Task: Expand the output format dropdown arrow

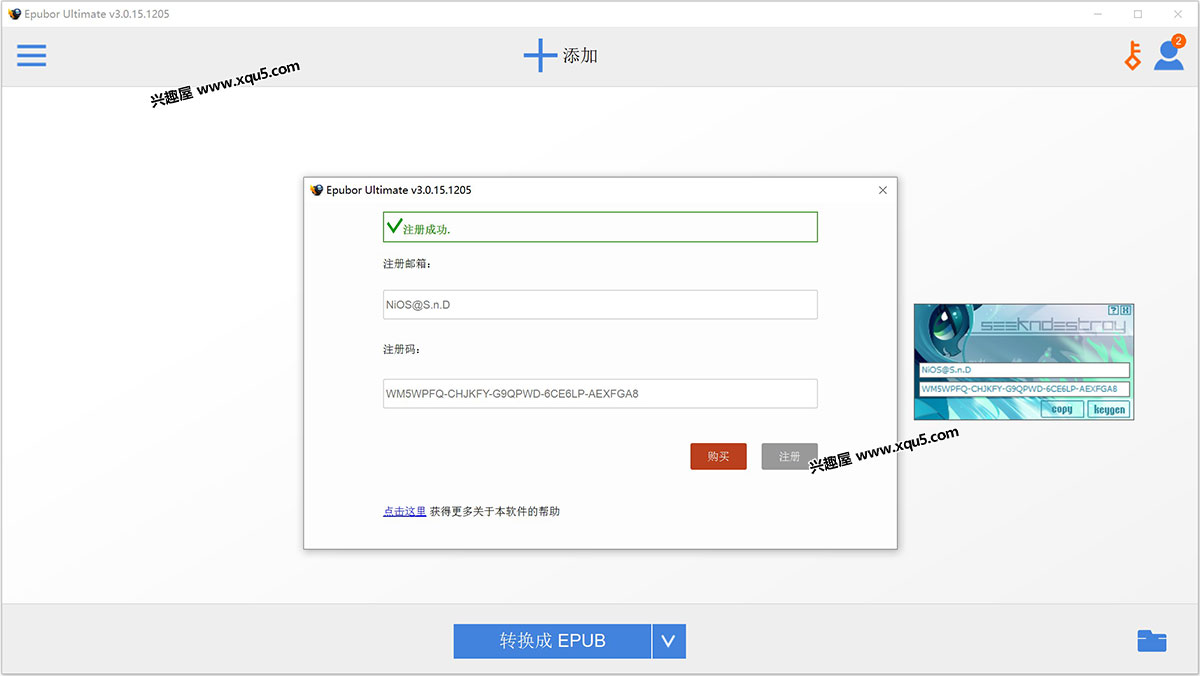Action: [669, 641]
